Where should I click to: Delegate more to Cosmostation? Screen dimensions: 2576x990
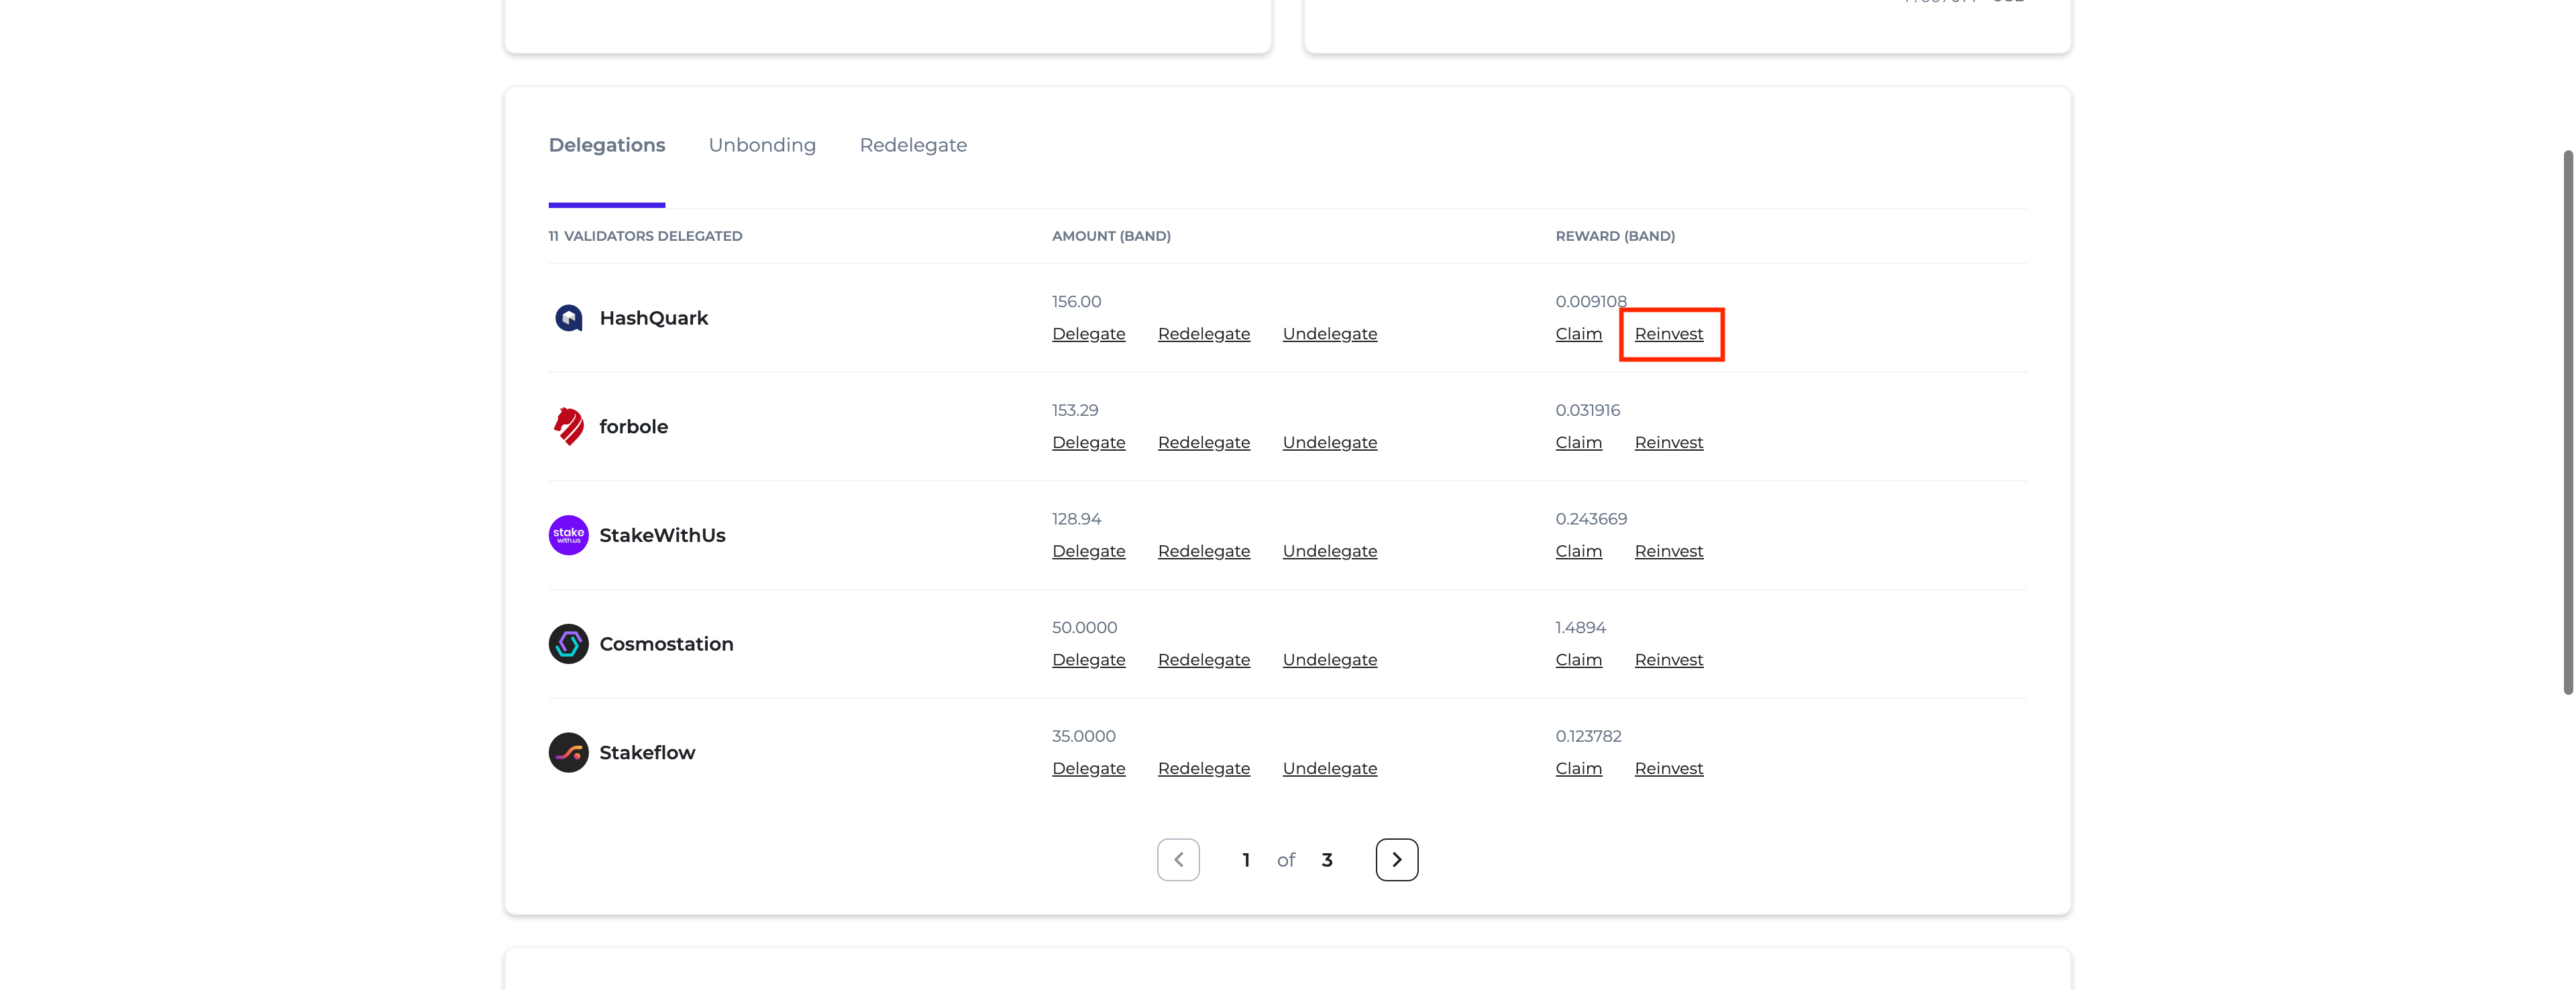pos(1089,660)
